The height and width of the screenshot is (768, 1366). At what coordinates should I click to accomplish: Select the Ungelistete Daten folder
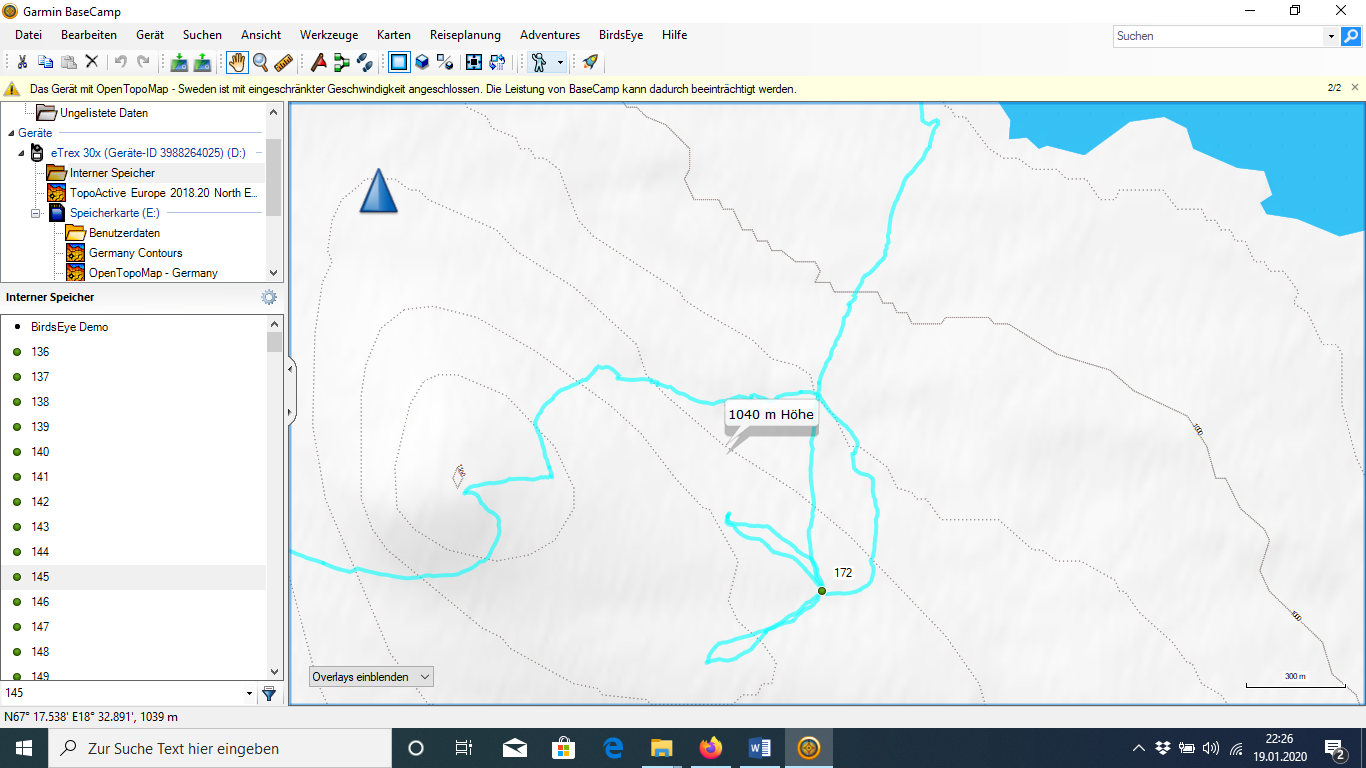pos(104,113)
